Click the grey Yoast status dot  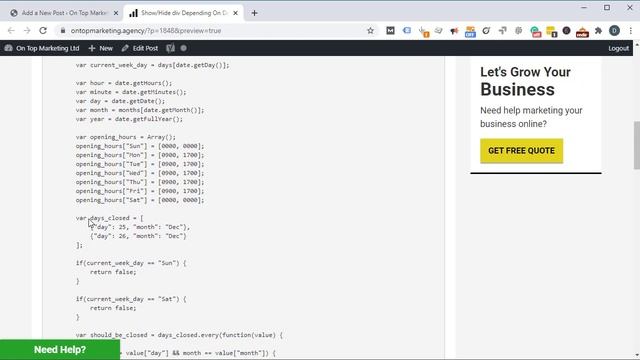184,48
